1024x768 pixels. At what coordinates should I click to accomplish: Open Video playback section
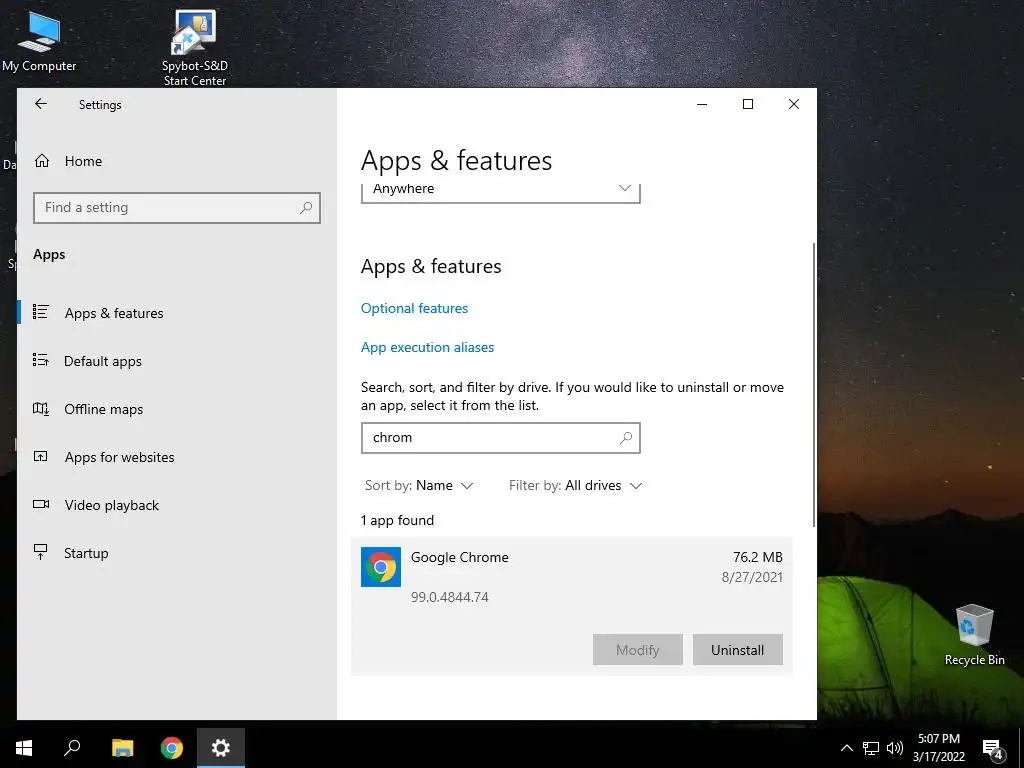click(176, 505)
